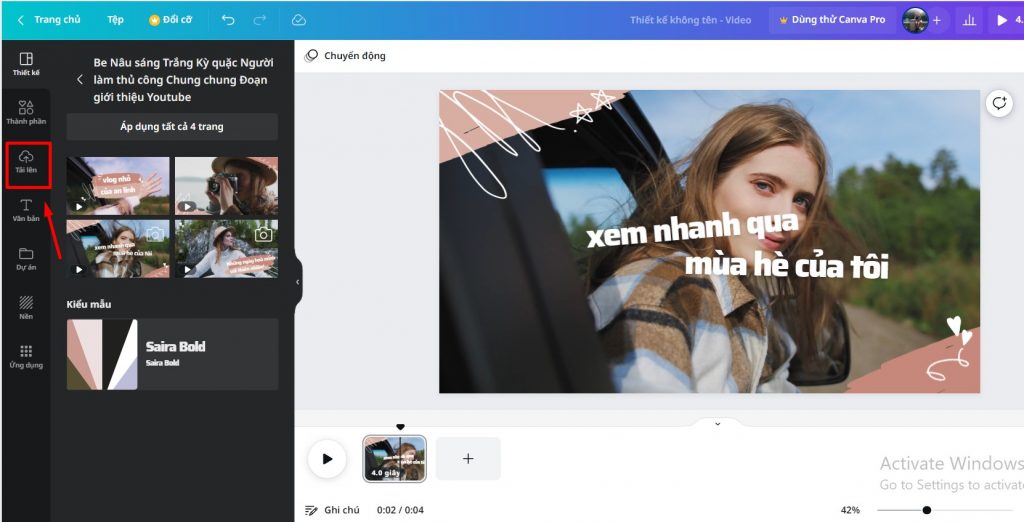Select the photographer with camera template page
The image size is (1024, 522).
pos(227,186)
